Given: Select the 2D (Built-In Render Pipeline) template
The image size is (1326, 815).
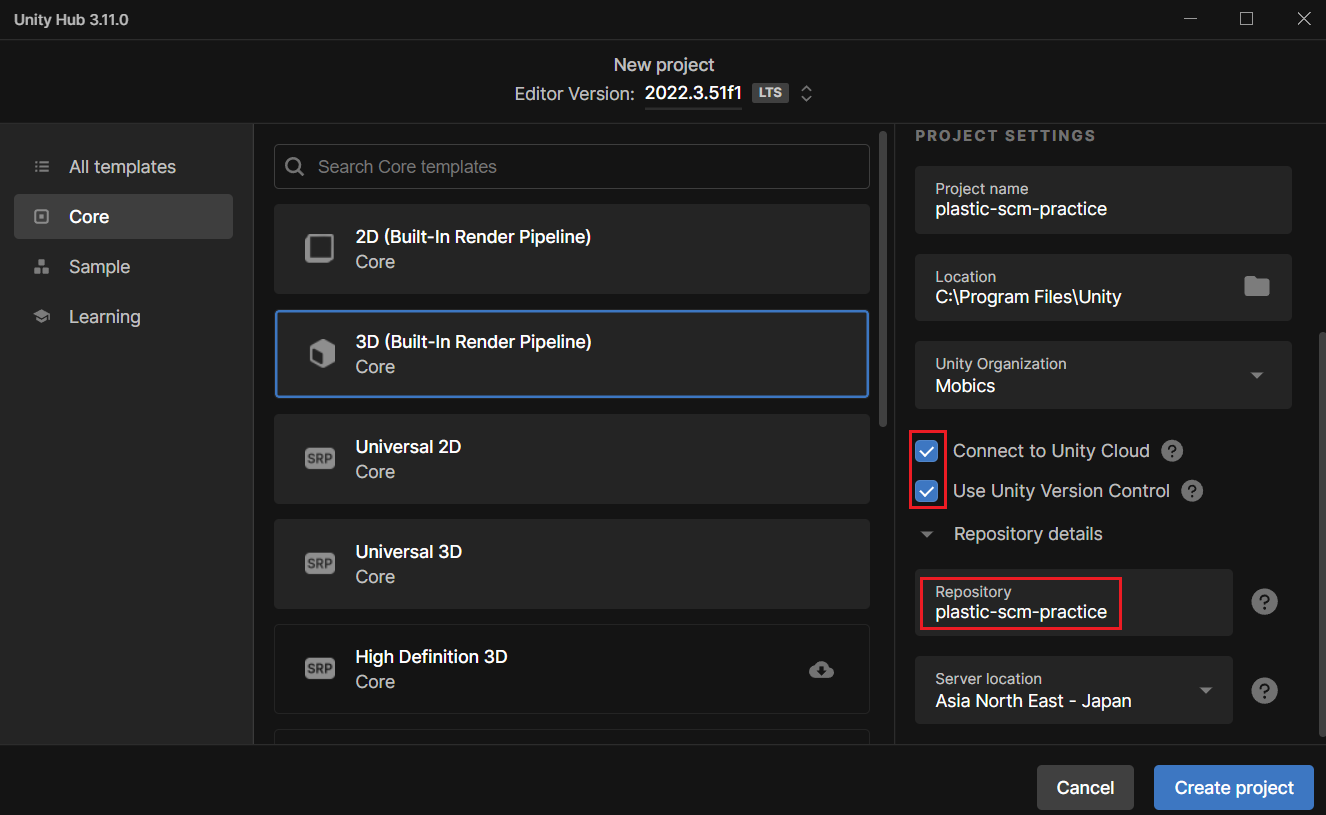Looking at the screenshot, I should [x=572, y=249].
